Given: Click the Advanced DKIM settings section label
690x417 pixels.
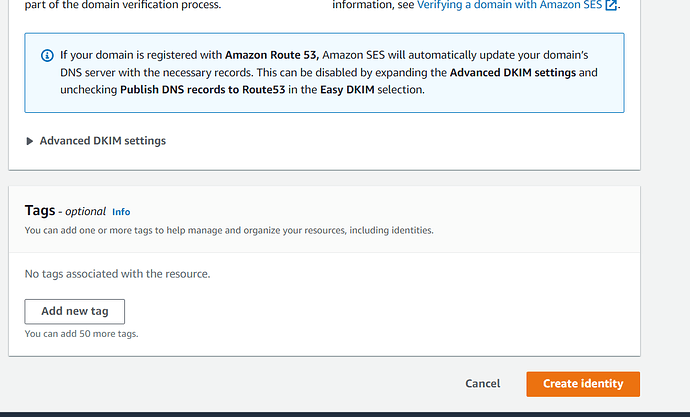Looking at the screenshot, I should [x=103, y=141].
